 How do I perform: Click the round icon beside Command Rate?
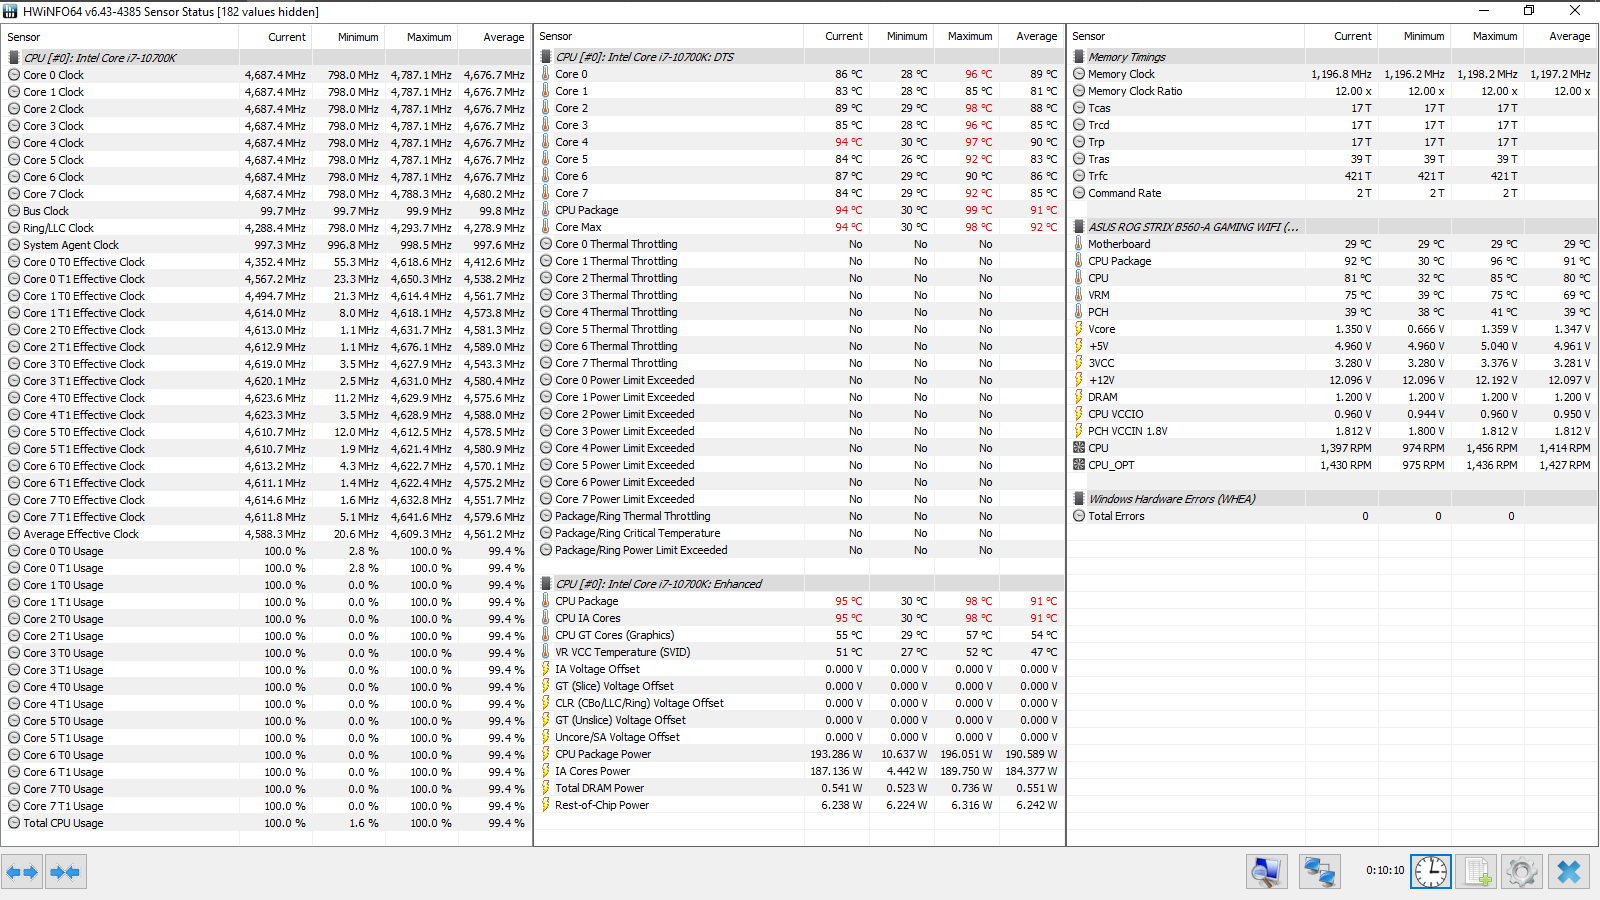pyautogui.click(x=1079, y=193)
